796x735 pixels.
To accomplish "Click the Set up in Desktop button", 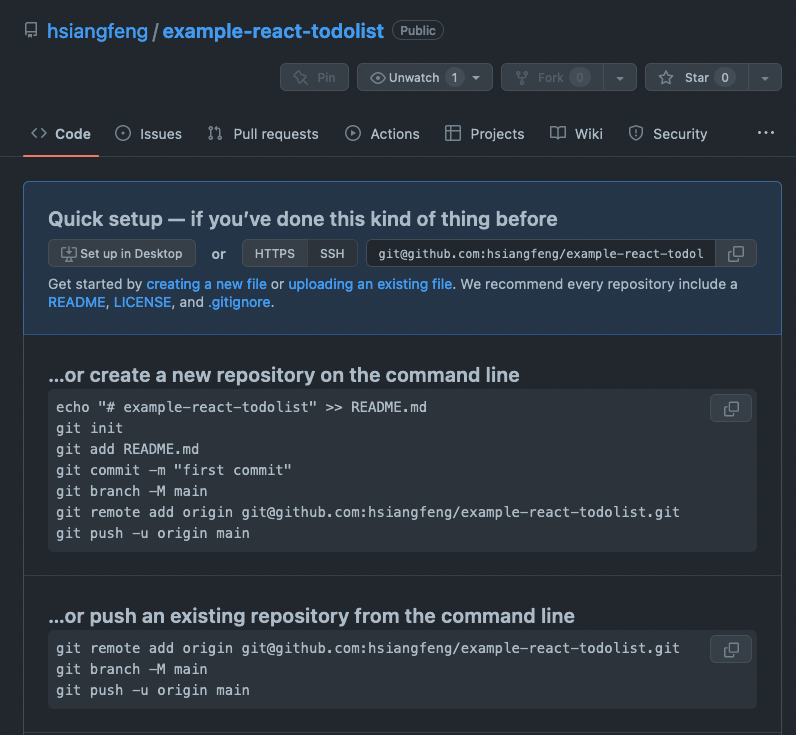I will pyautogui.click(x=122, y=253).
